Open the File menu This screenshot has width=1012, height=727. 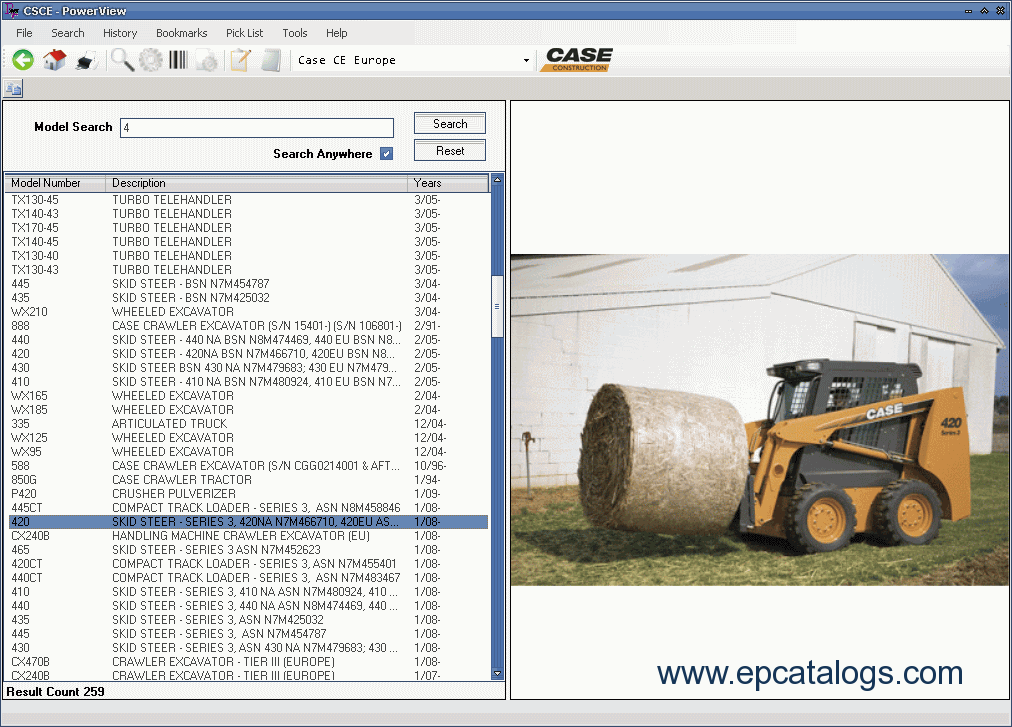tap(24, 33)
